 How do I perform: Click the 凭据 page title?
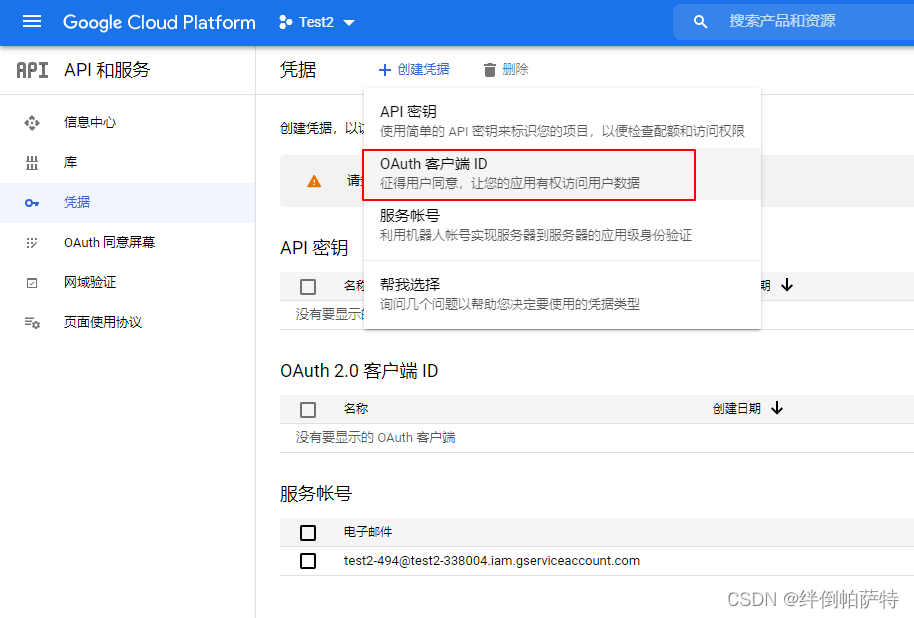pos(298,70)
